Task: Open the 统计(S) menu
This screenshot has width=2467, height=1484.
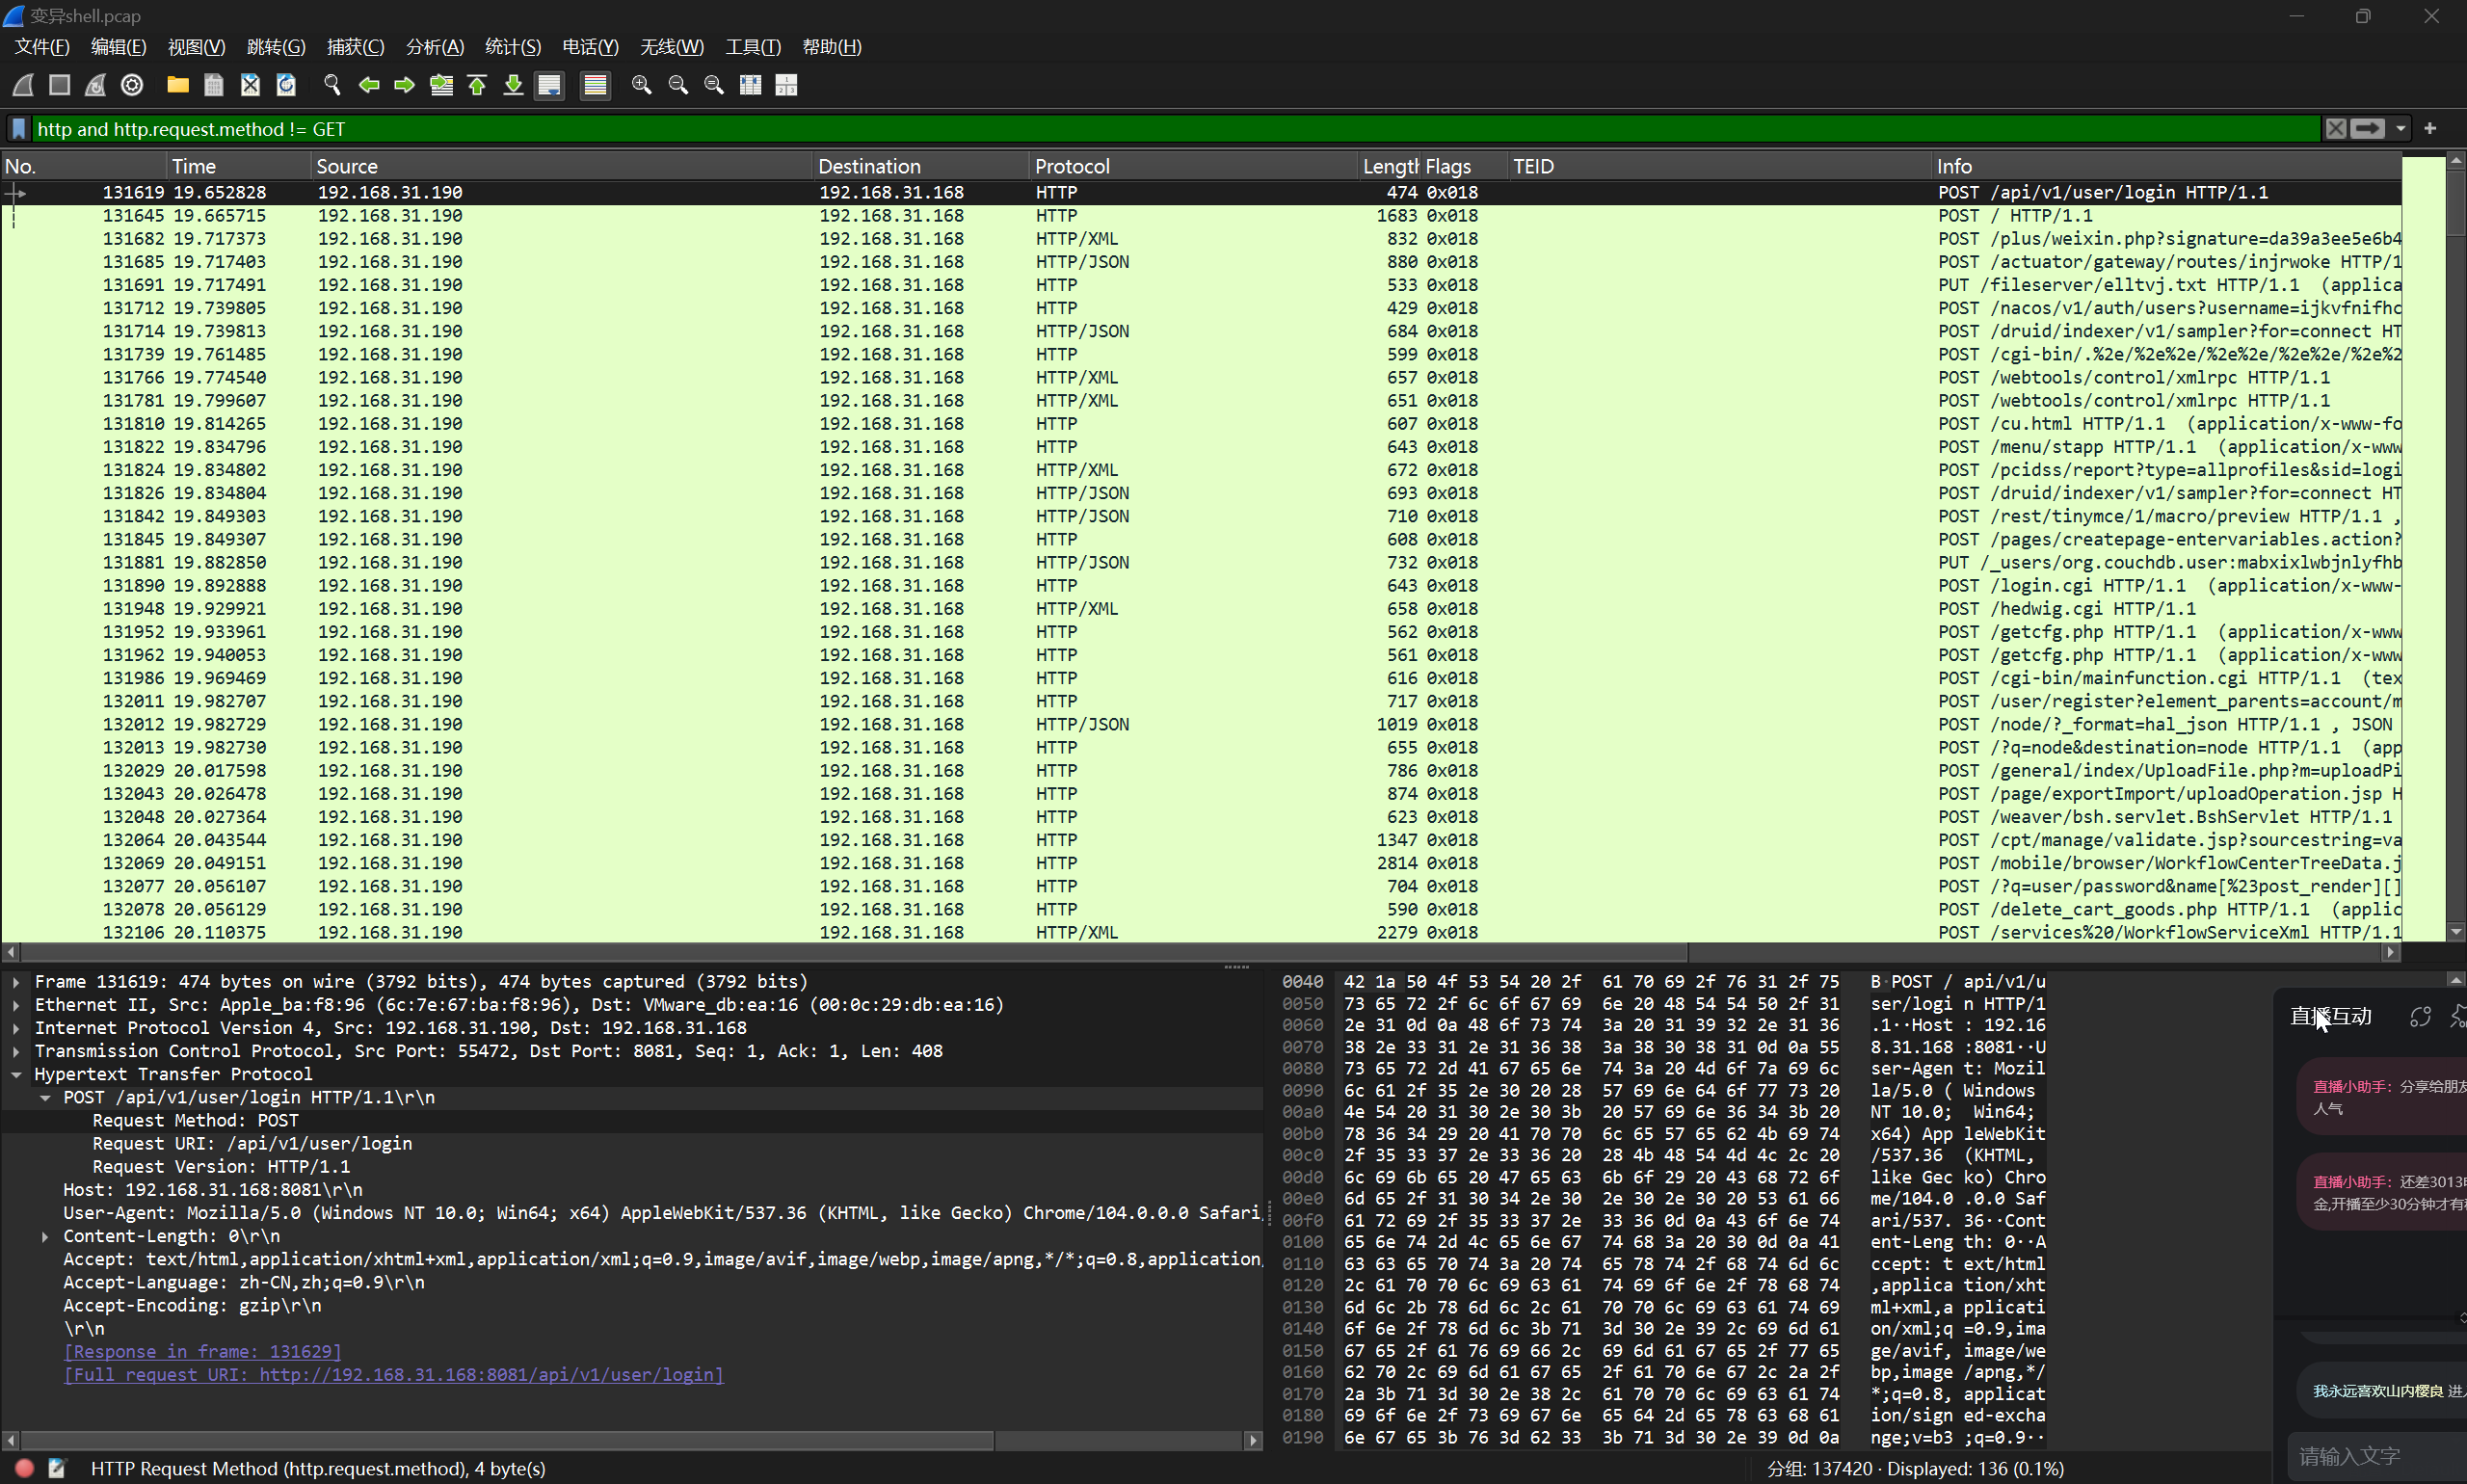Action: click(513, 47)
